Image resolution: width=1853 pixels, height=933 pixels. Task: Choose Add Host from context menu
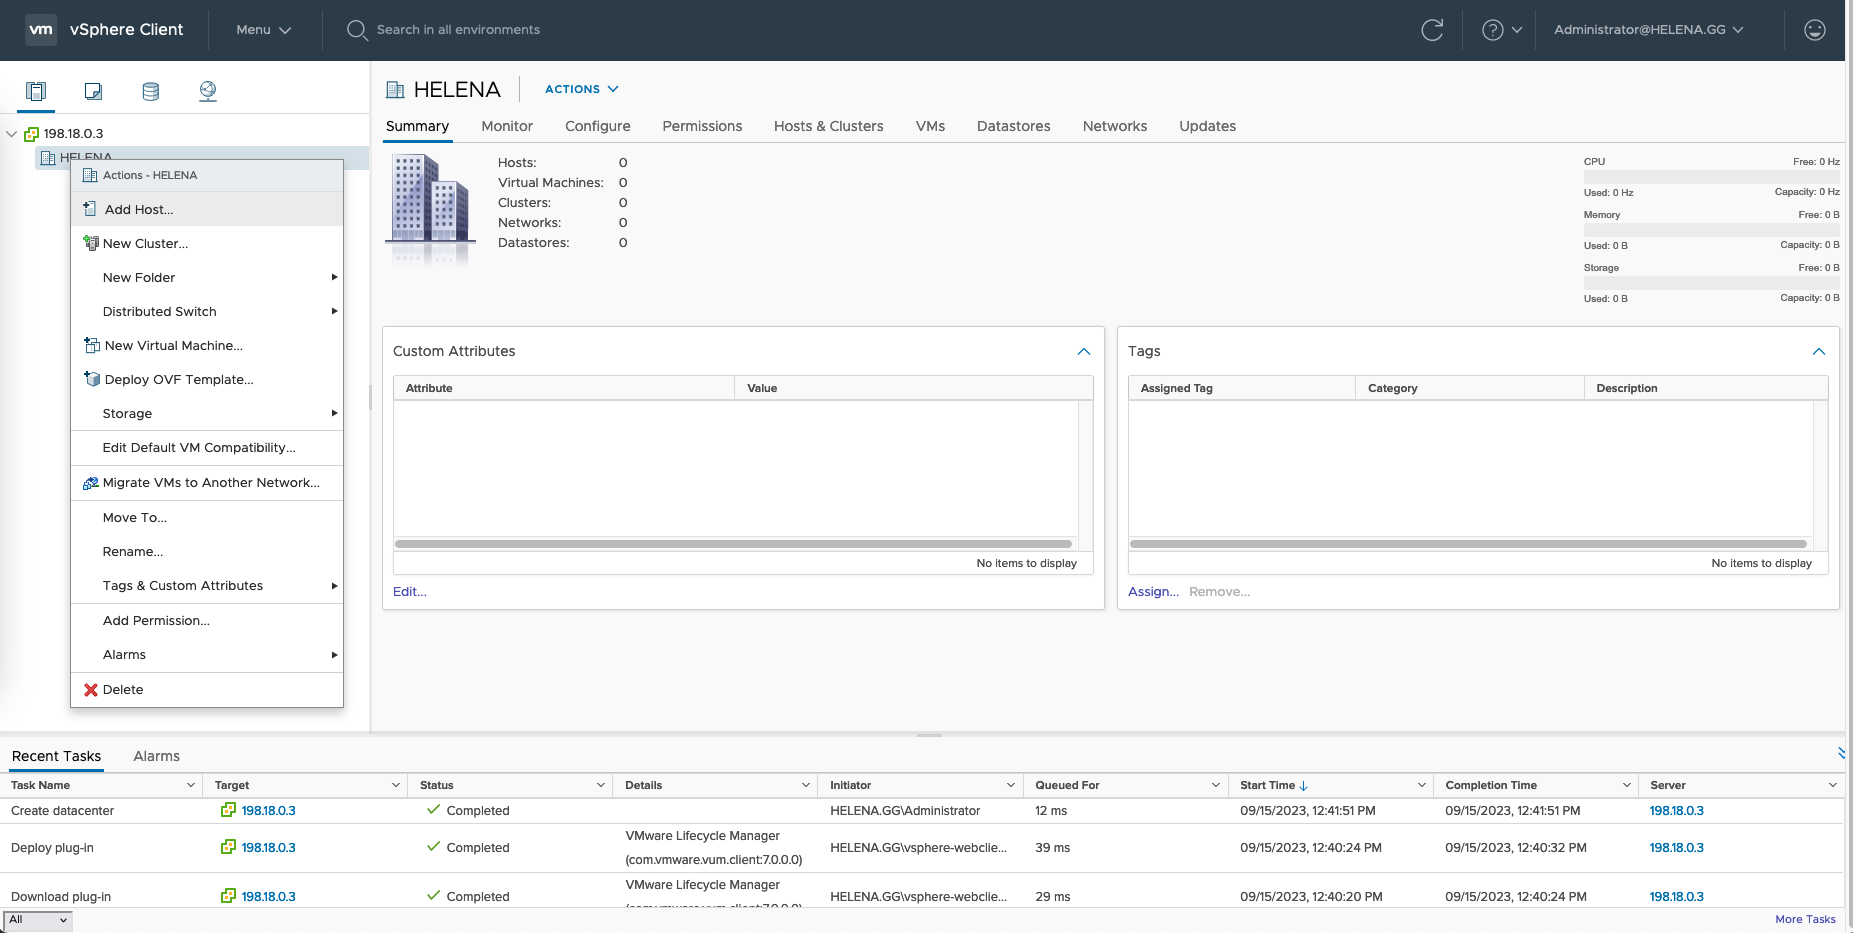coord(139,209)
